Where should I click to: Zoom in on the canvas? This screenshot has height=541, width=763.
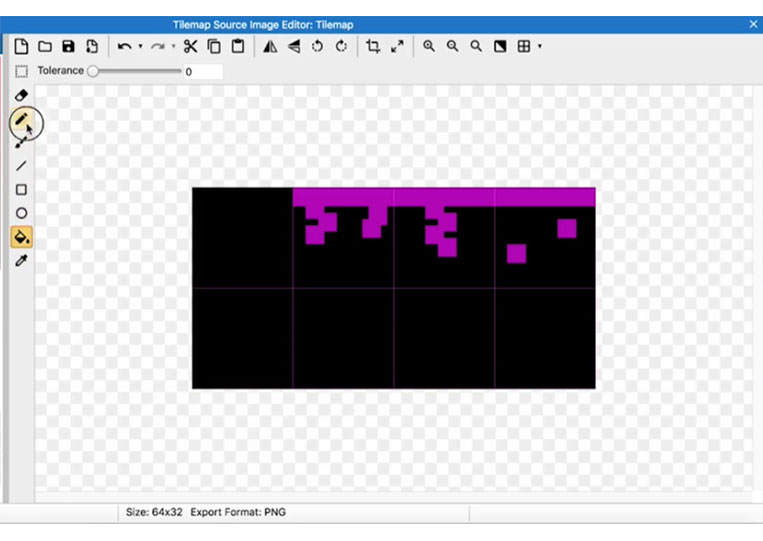429,47
